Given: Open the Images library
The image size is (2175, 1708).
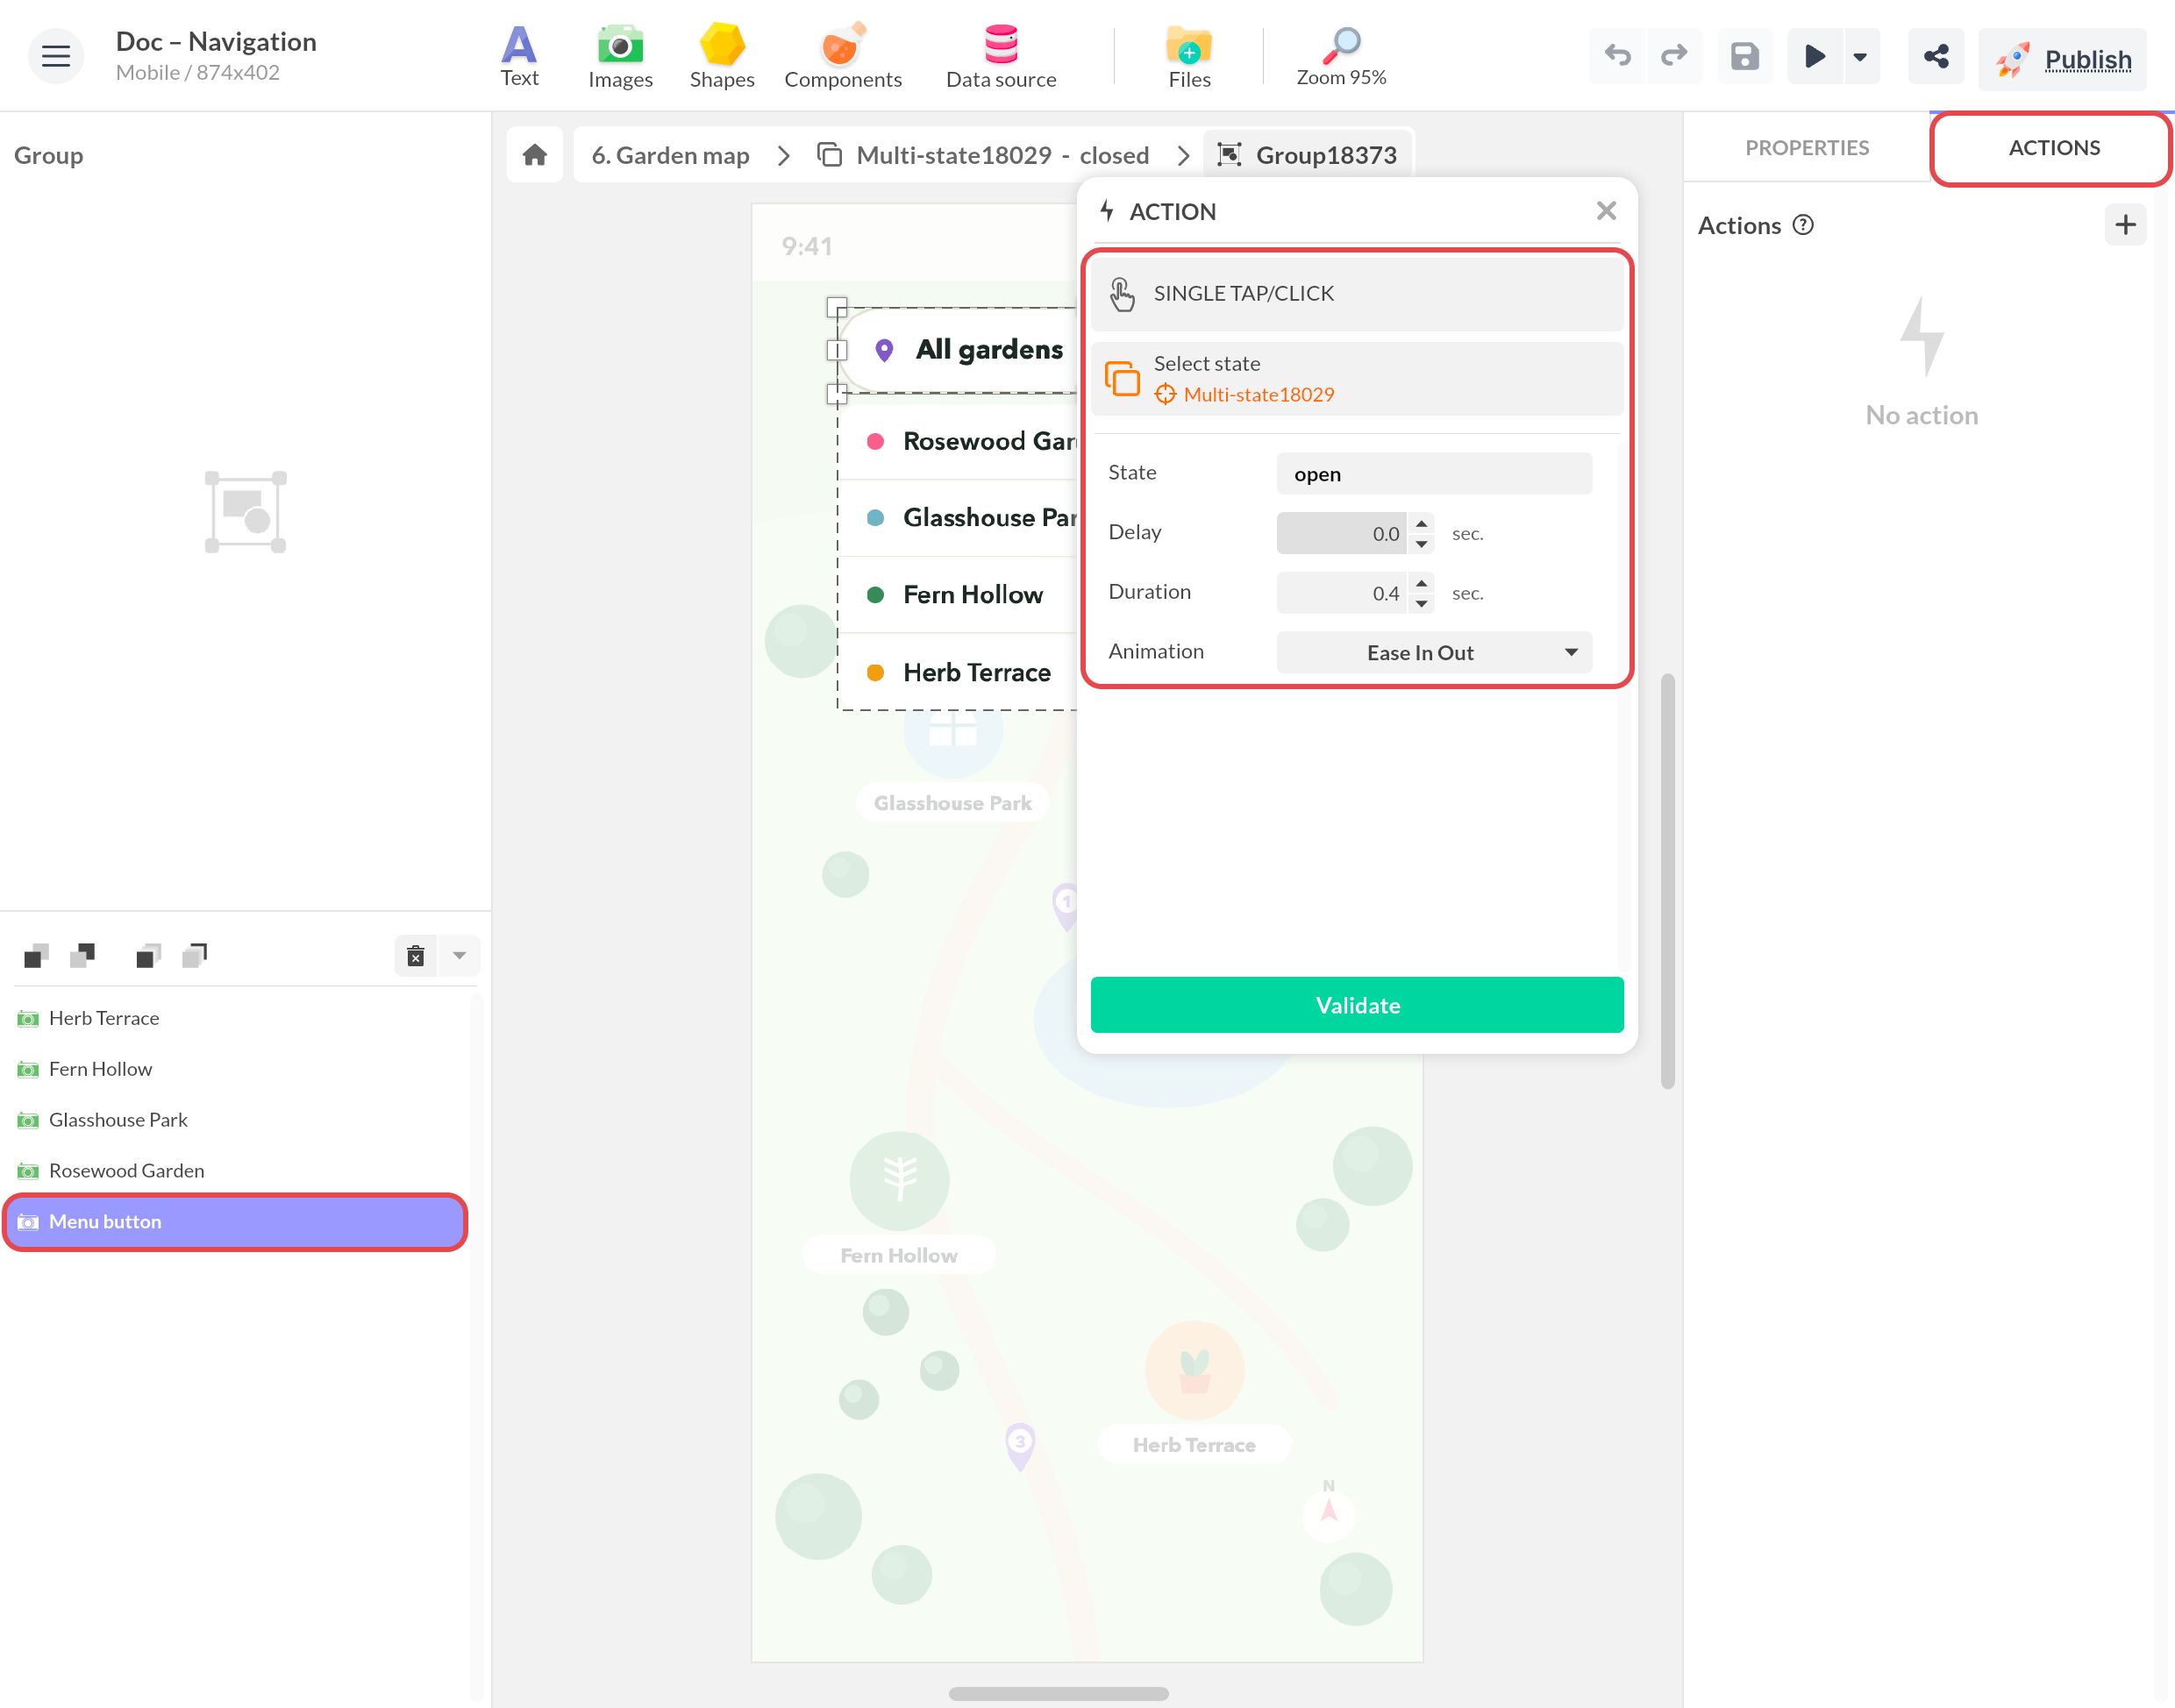Looking at the screenshot, I should point(620,57).
